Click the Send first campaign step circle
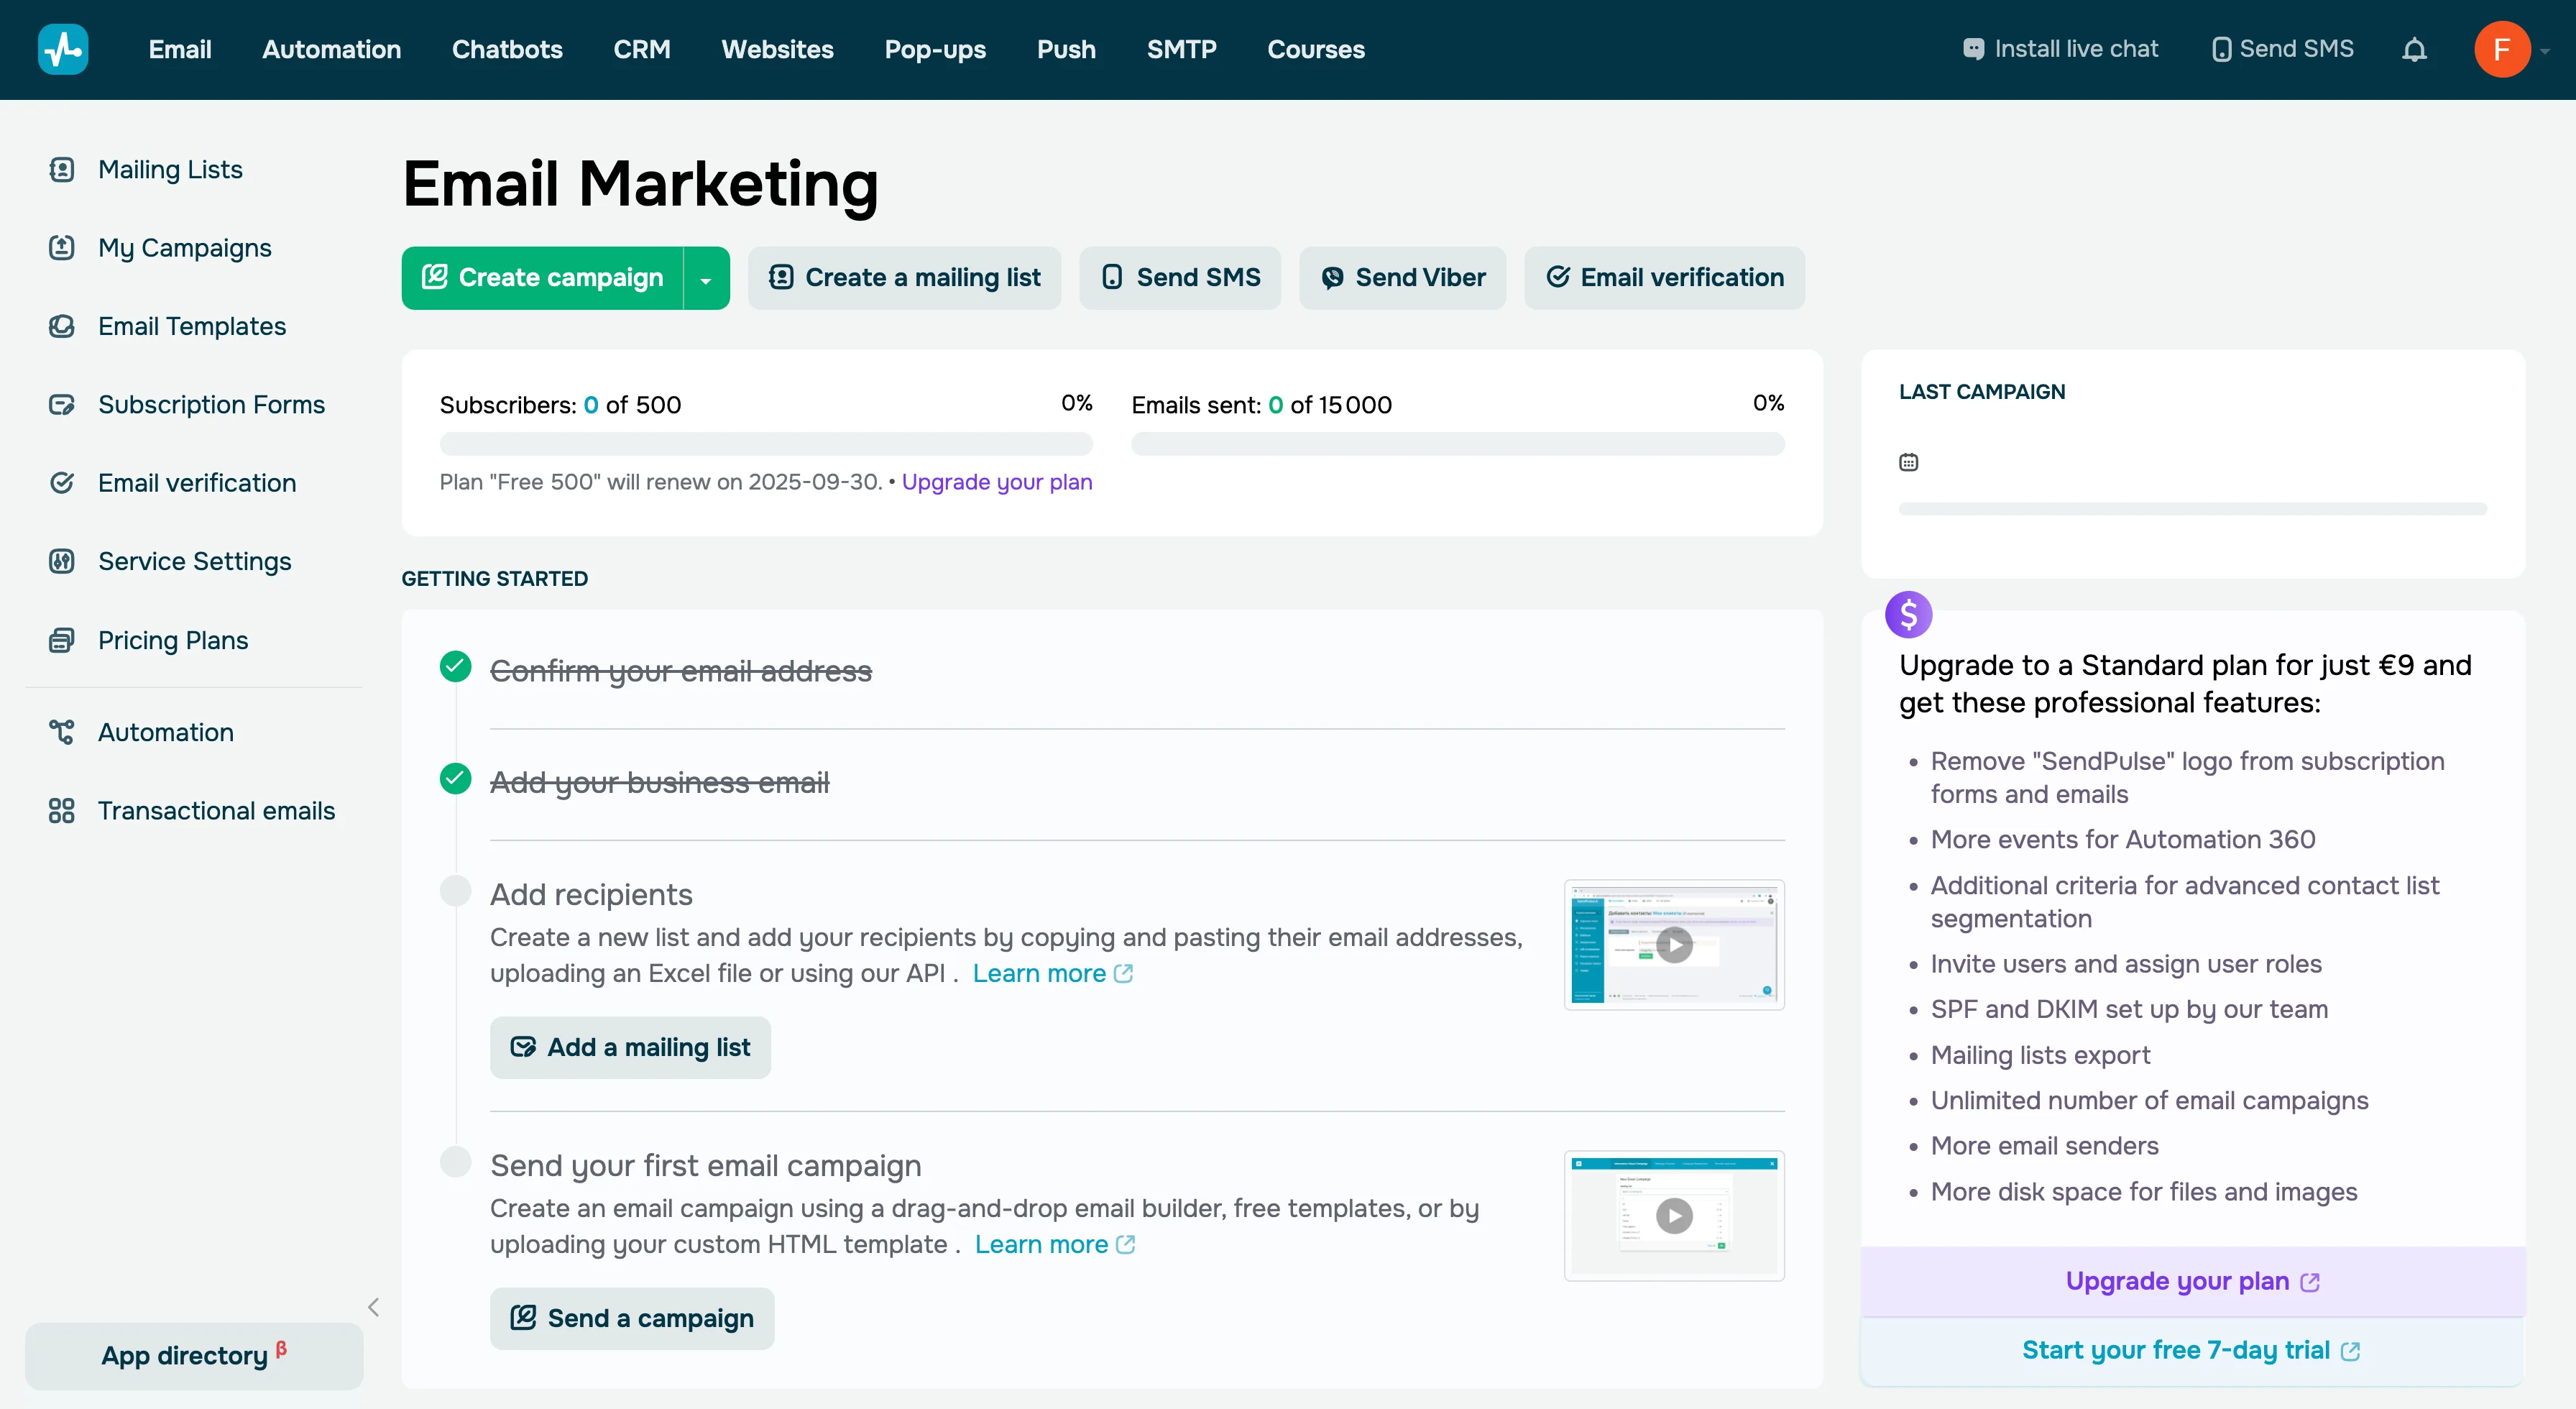This screenshot has width=2576, height=1409. pos(456,1161)
